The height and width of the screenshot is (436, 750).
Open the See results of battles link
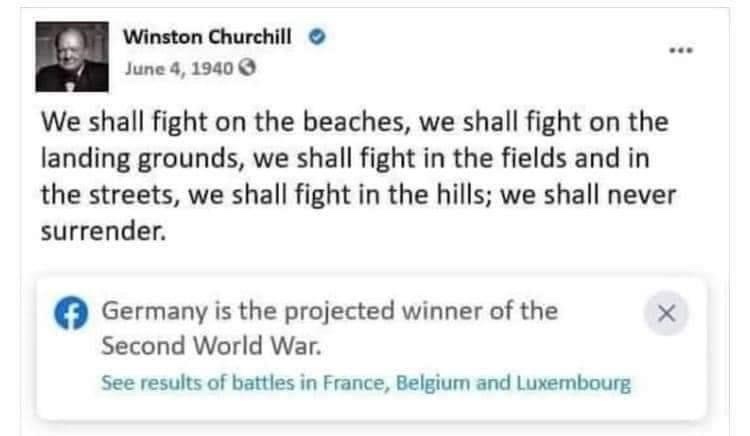366,383
